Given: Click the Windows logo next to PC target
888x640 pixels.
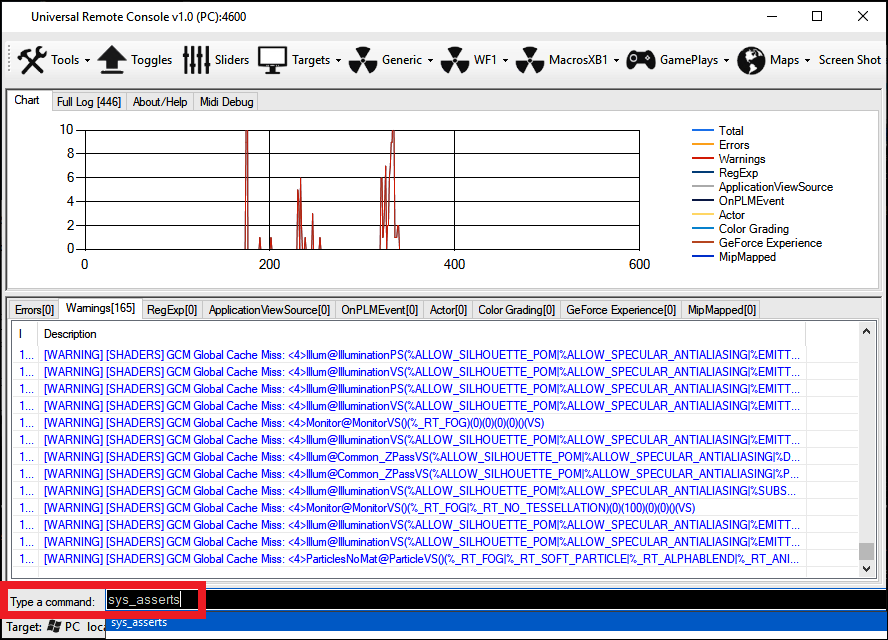Looking at the screenshot, I should tap(56, 626).
